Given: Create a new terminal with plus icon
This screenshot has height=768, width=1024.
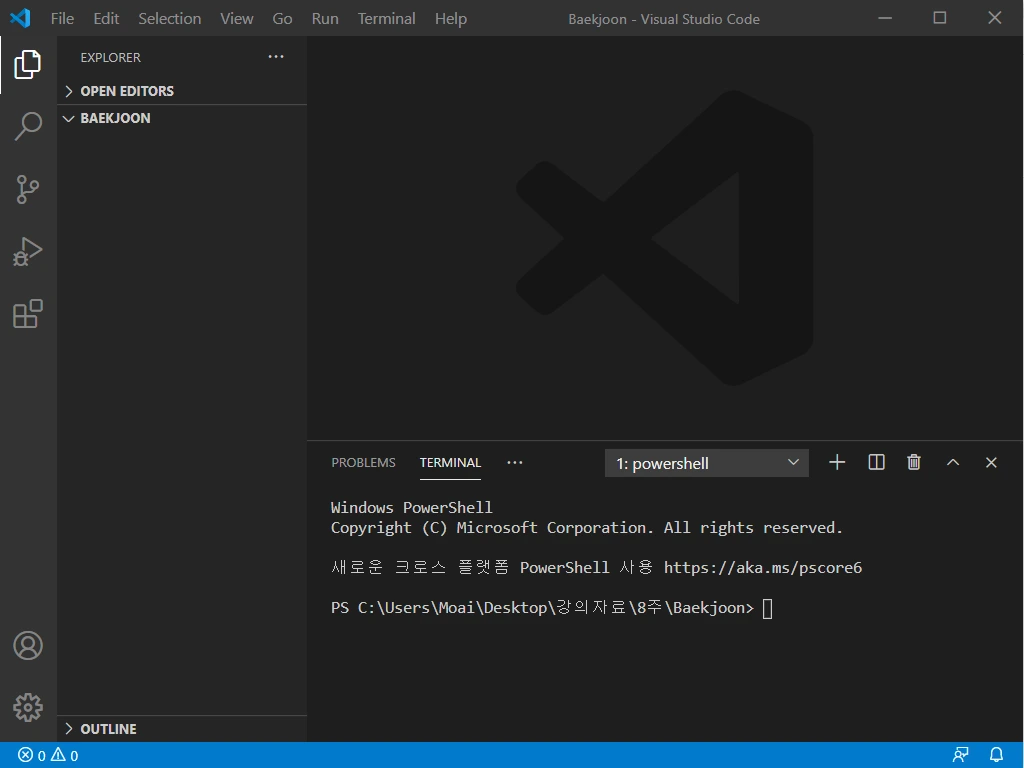Looking at the screenshot, I should click(x=837, y=462).
